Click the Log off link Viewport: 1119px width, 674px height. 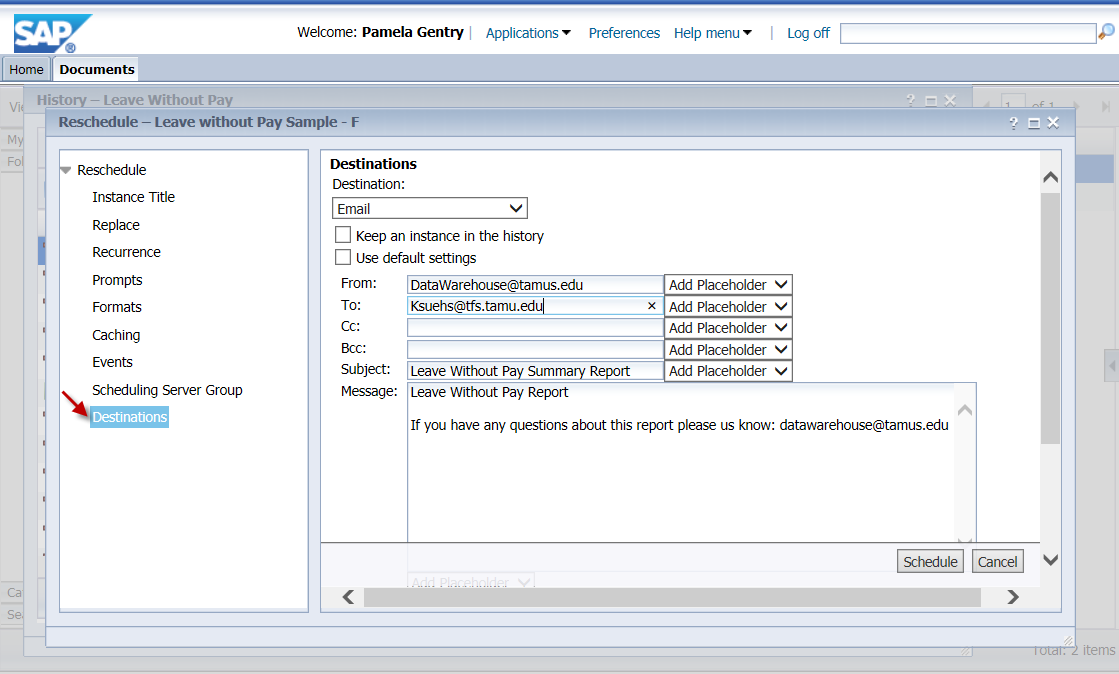coord(809,33)
